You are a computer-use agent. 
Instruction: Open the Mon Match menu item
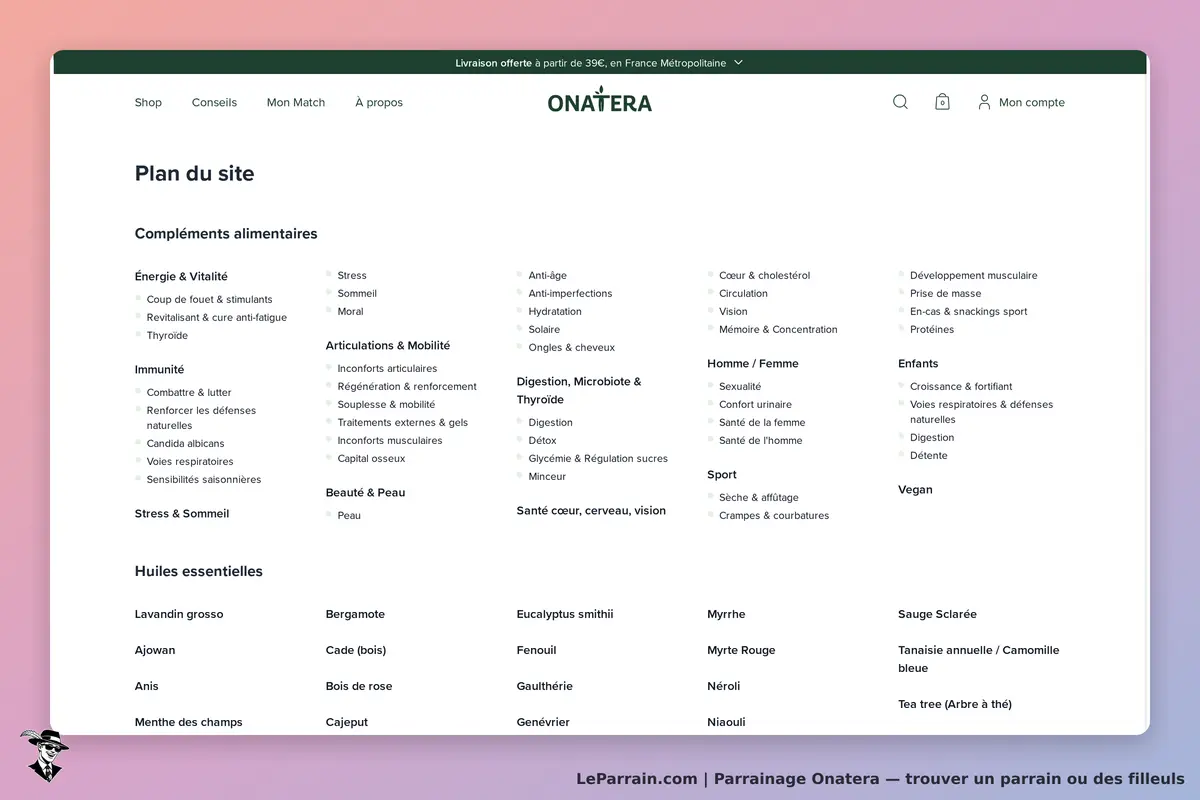(296, 102)
